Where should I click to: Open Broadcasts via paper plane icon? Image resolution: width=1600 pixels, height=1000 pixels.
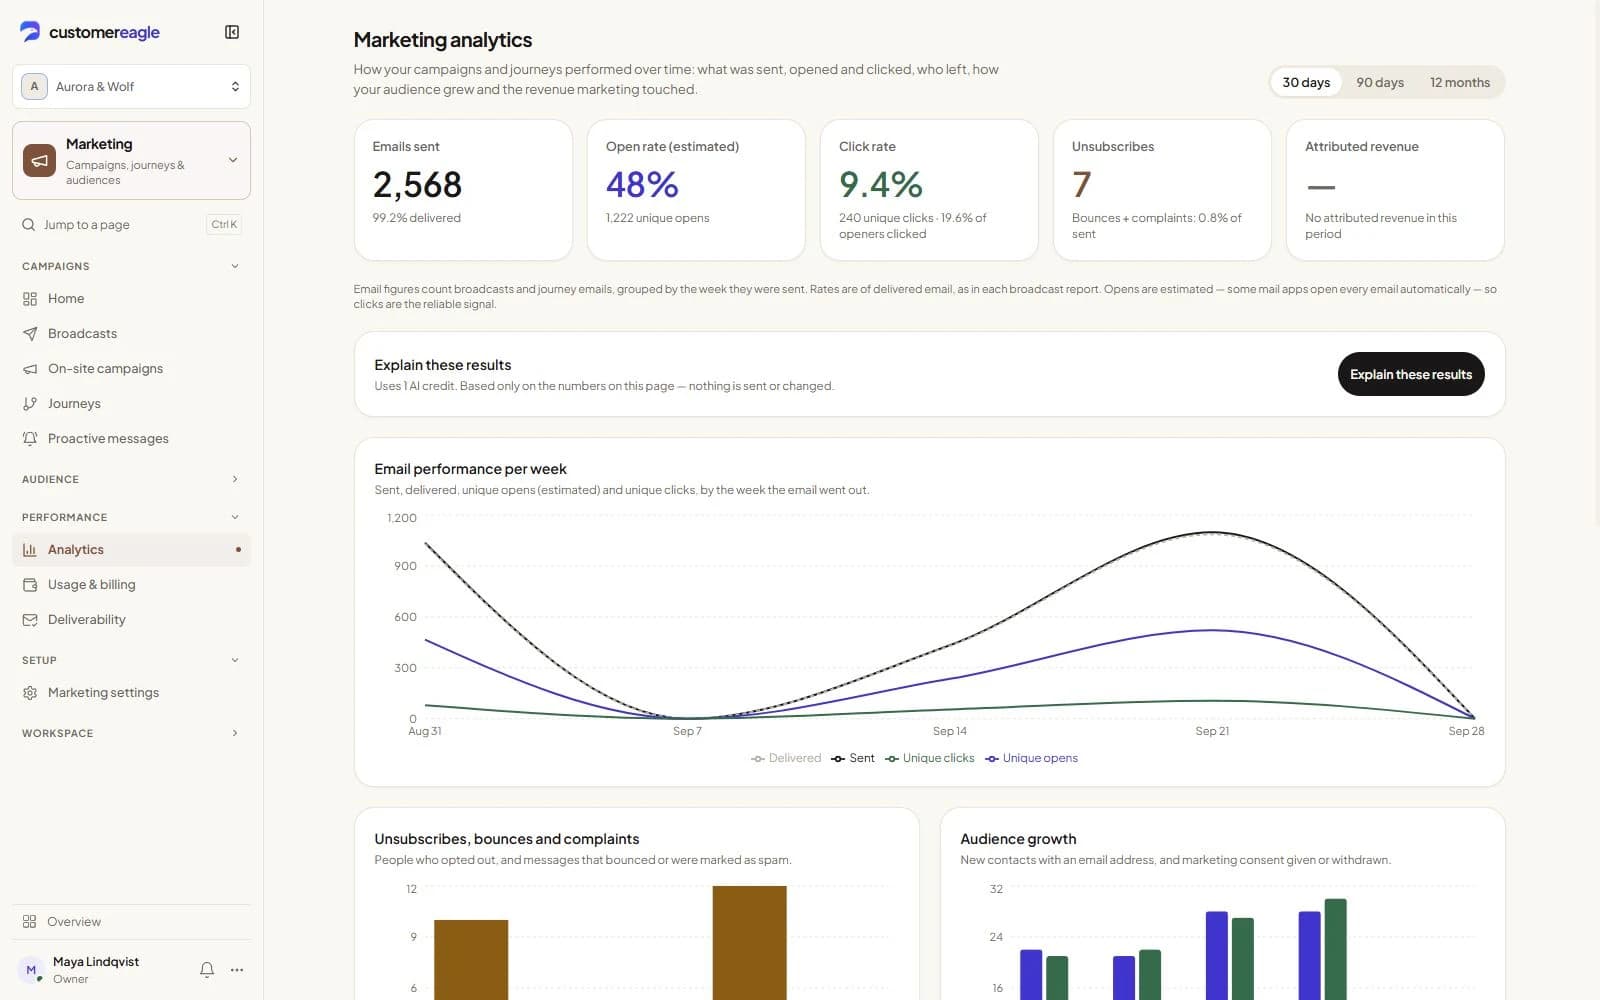(30, 334)
